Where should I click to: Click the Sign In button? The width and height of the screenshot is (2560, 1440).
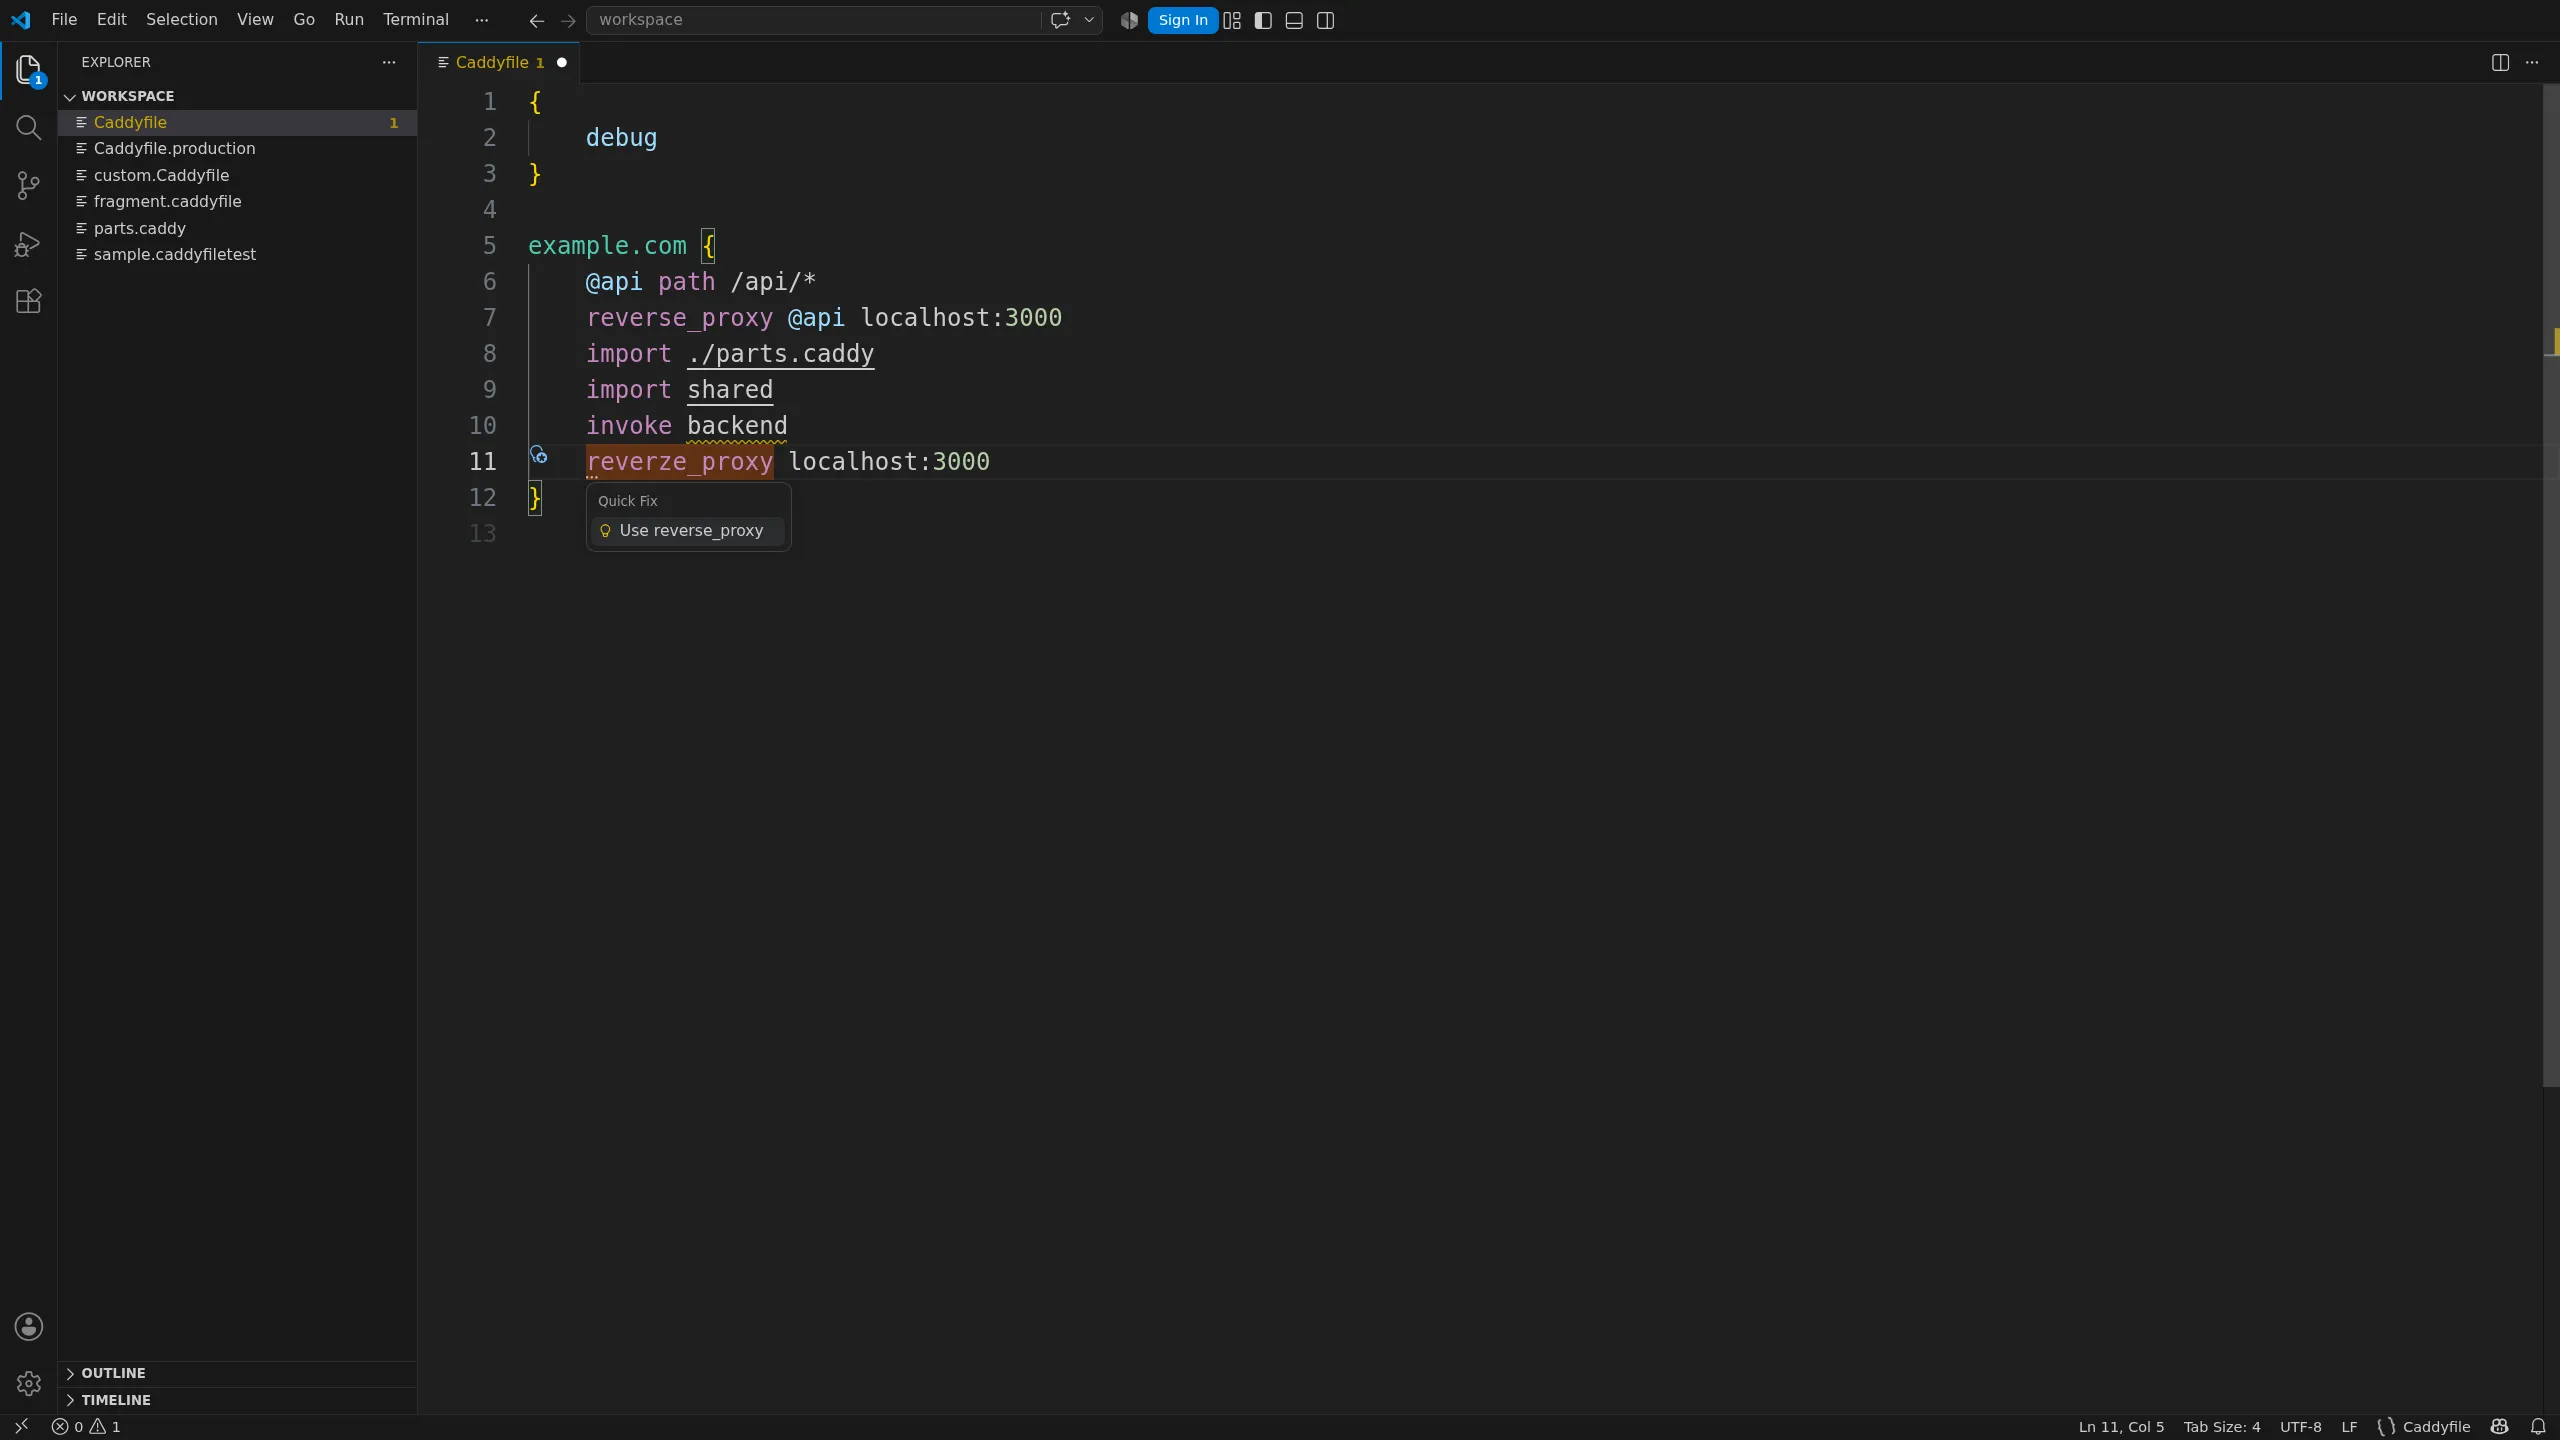[x=1183, y=20]
